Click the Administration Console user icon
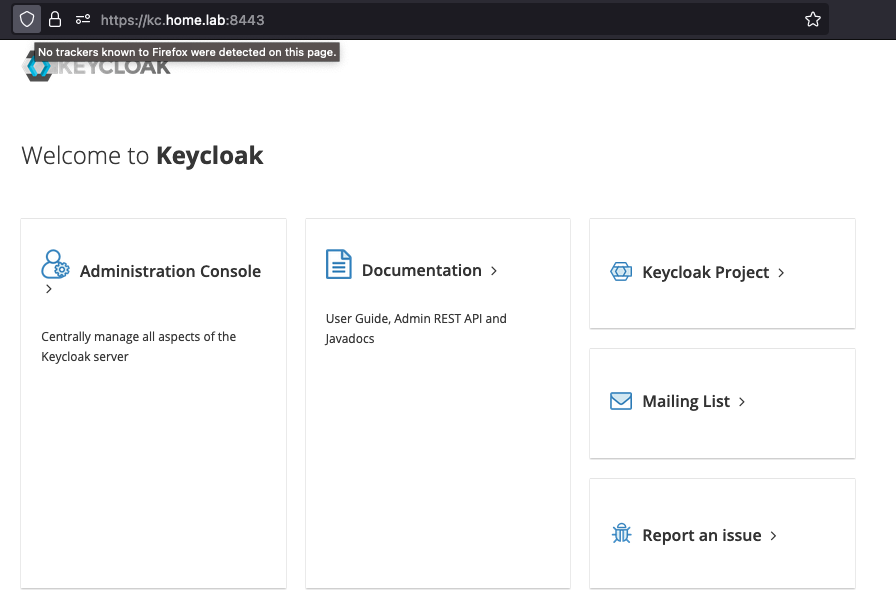 pyautogui.click(x=56, y=264)
